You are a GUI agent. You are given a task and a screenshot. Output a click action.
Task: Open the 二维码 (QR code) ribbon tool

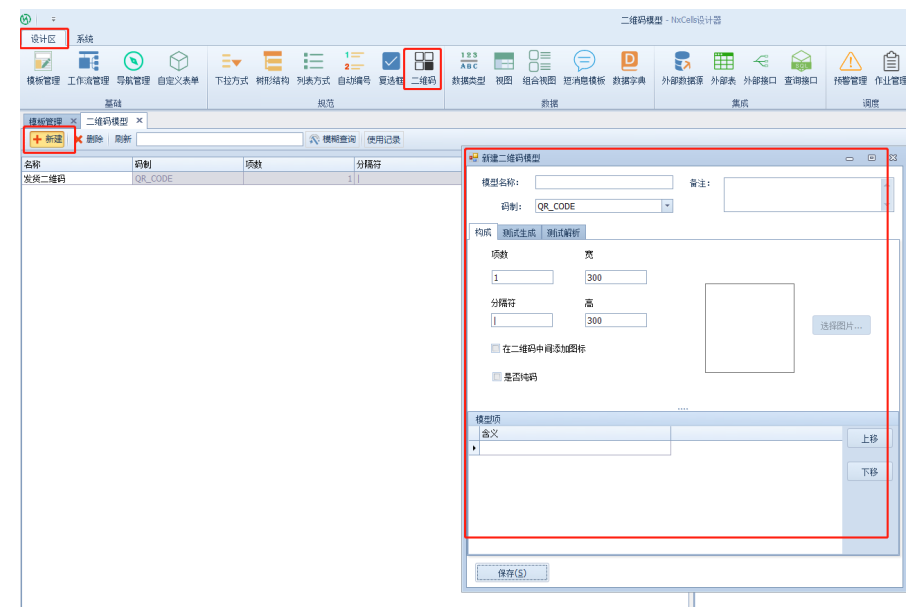pos(424,67)
